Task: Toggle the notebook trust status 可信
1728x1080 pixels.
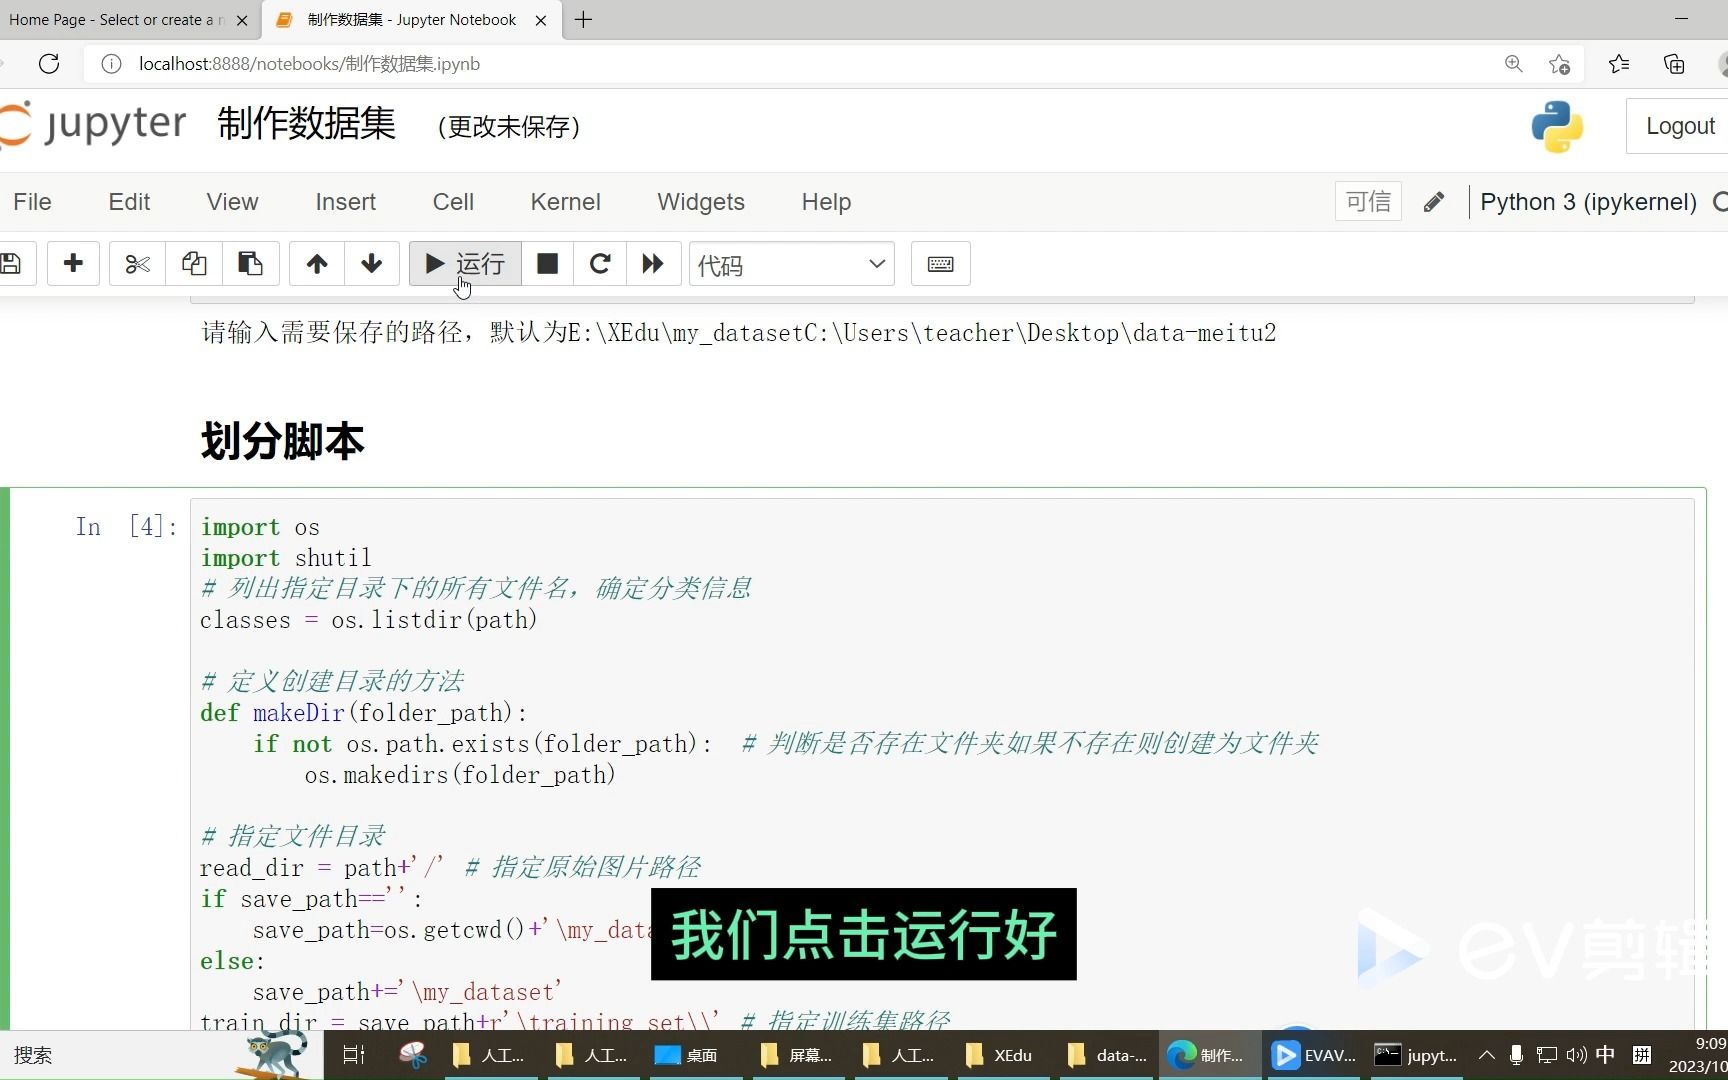Action: coord(1367,201)
